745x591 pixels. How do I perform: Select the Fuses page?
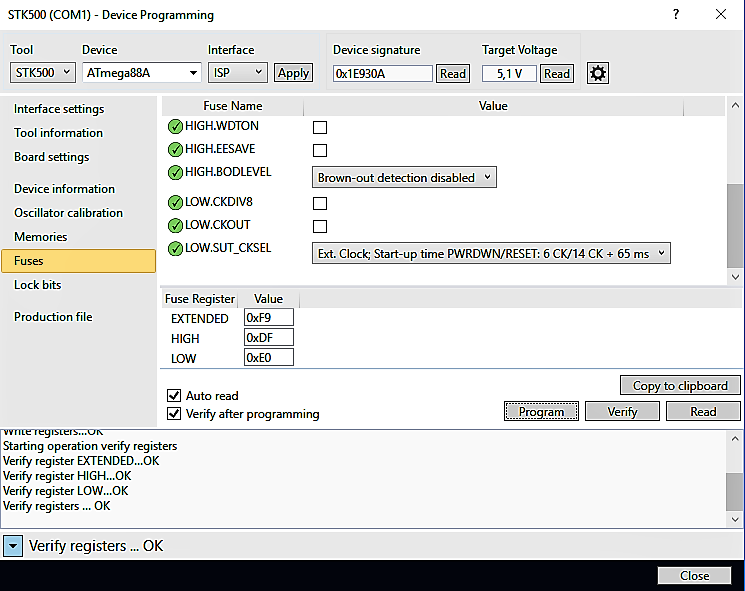pos(78,261)
